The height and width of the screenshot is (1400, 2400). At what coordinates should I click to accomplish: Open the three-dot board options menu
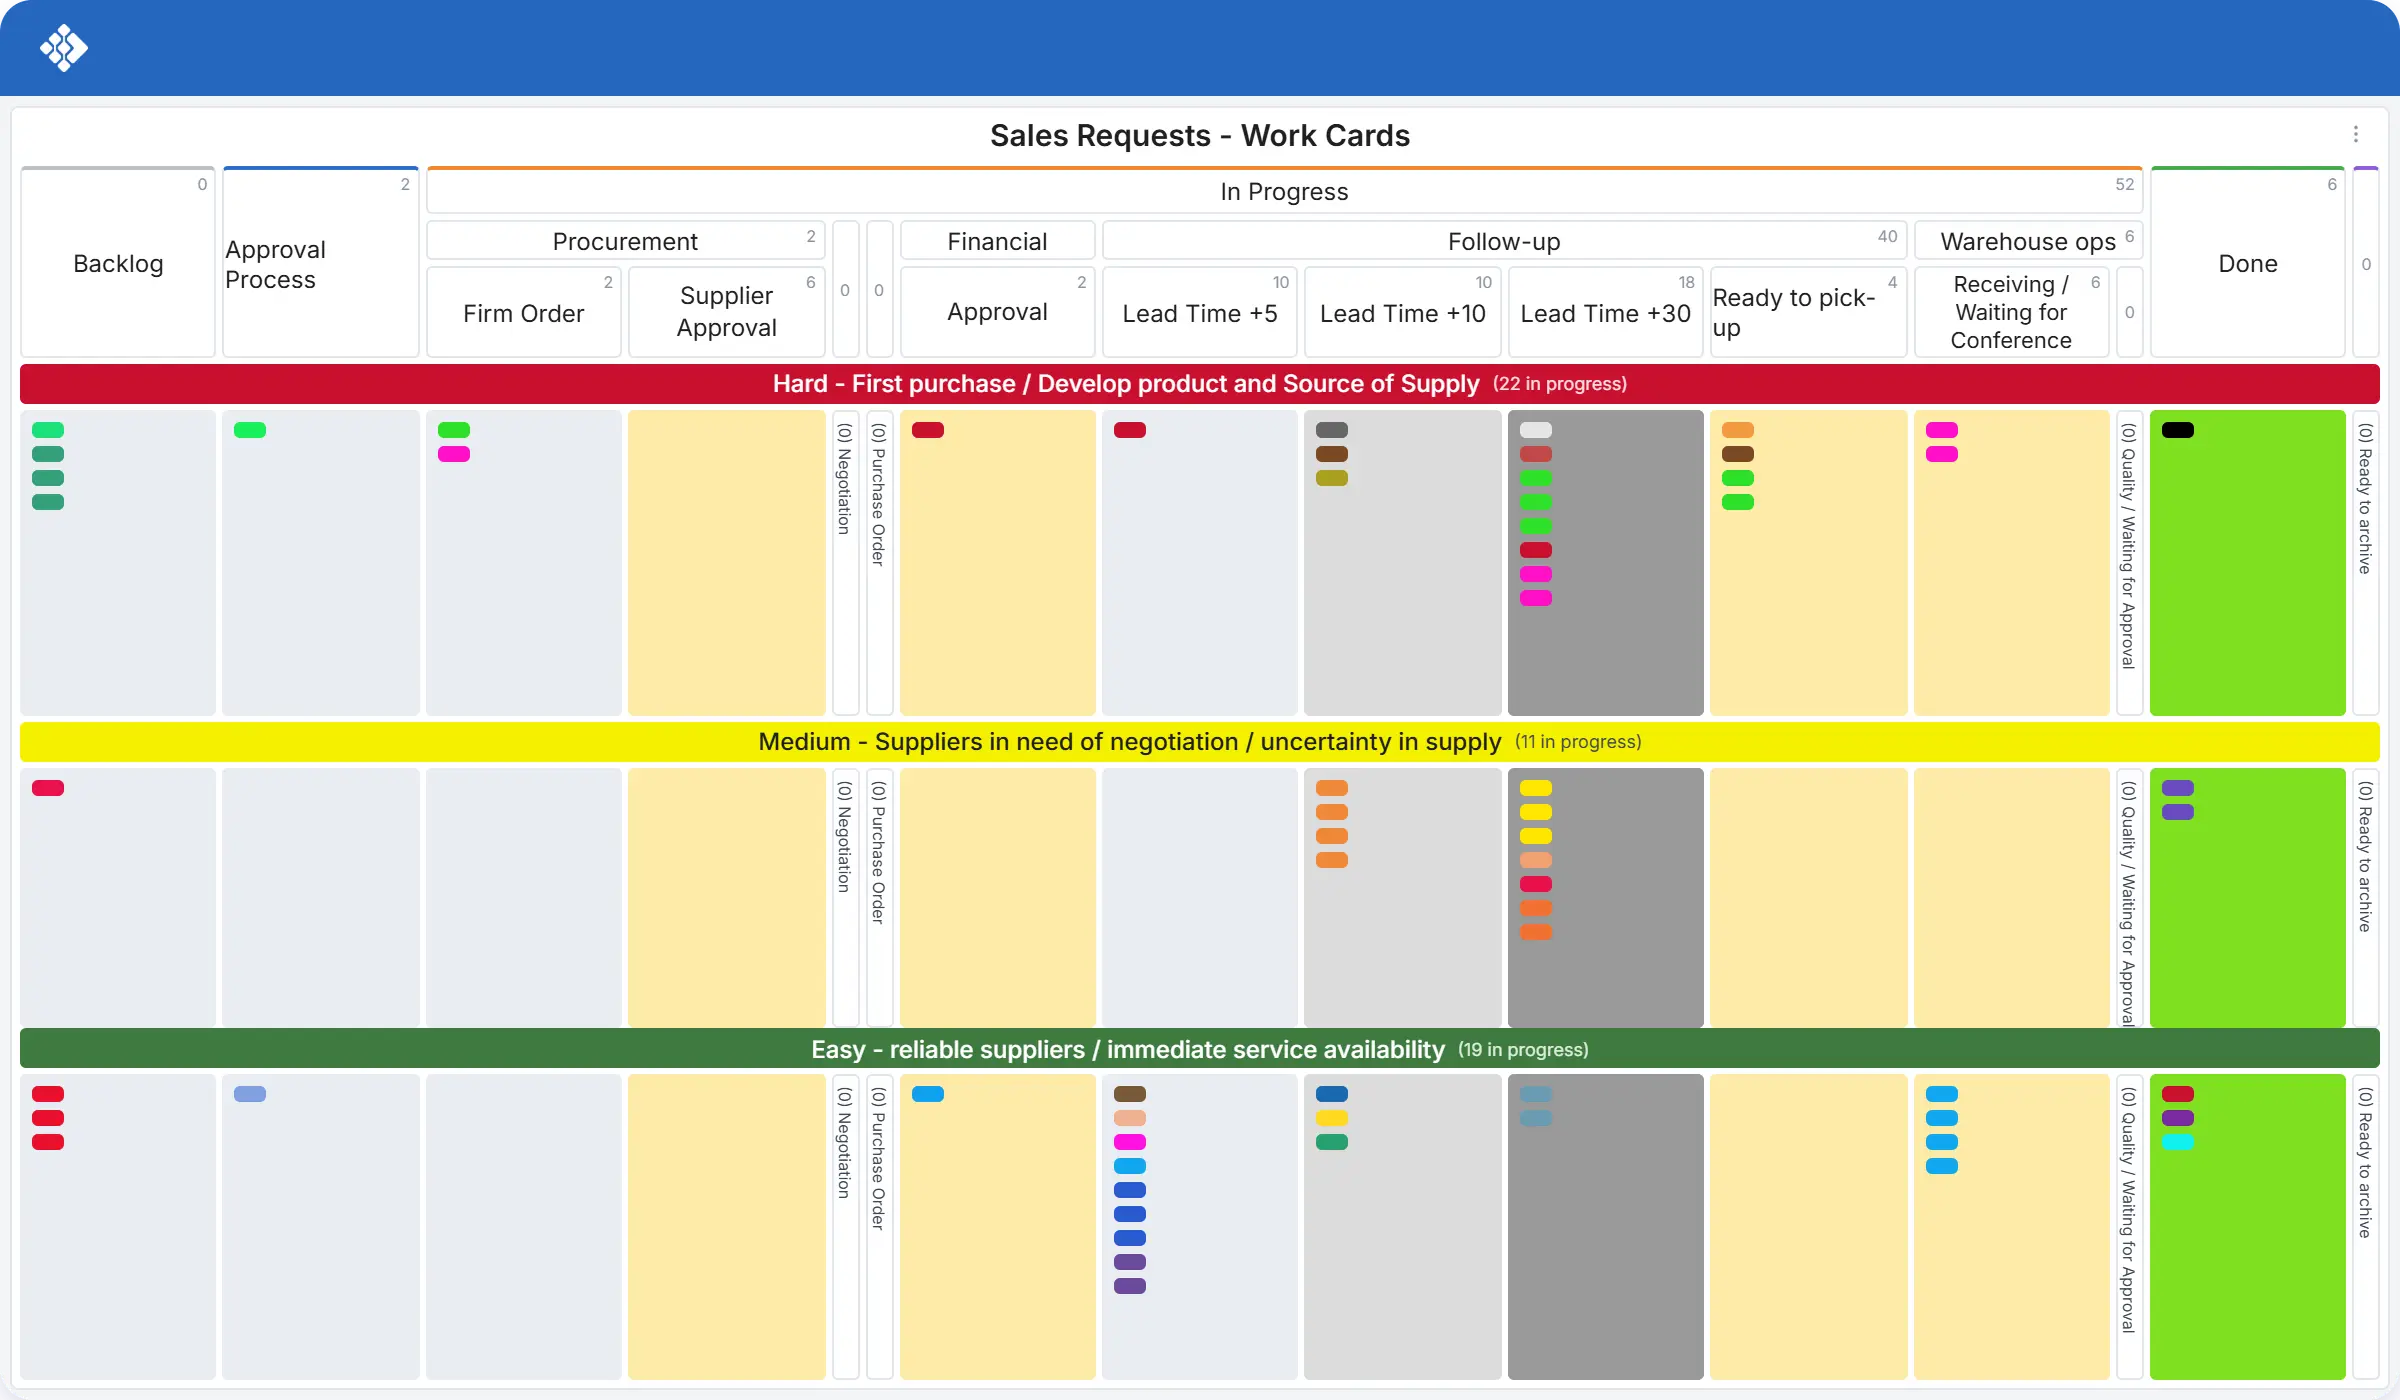tap(2356, 134)
